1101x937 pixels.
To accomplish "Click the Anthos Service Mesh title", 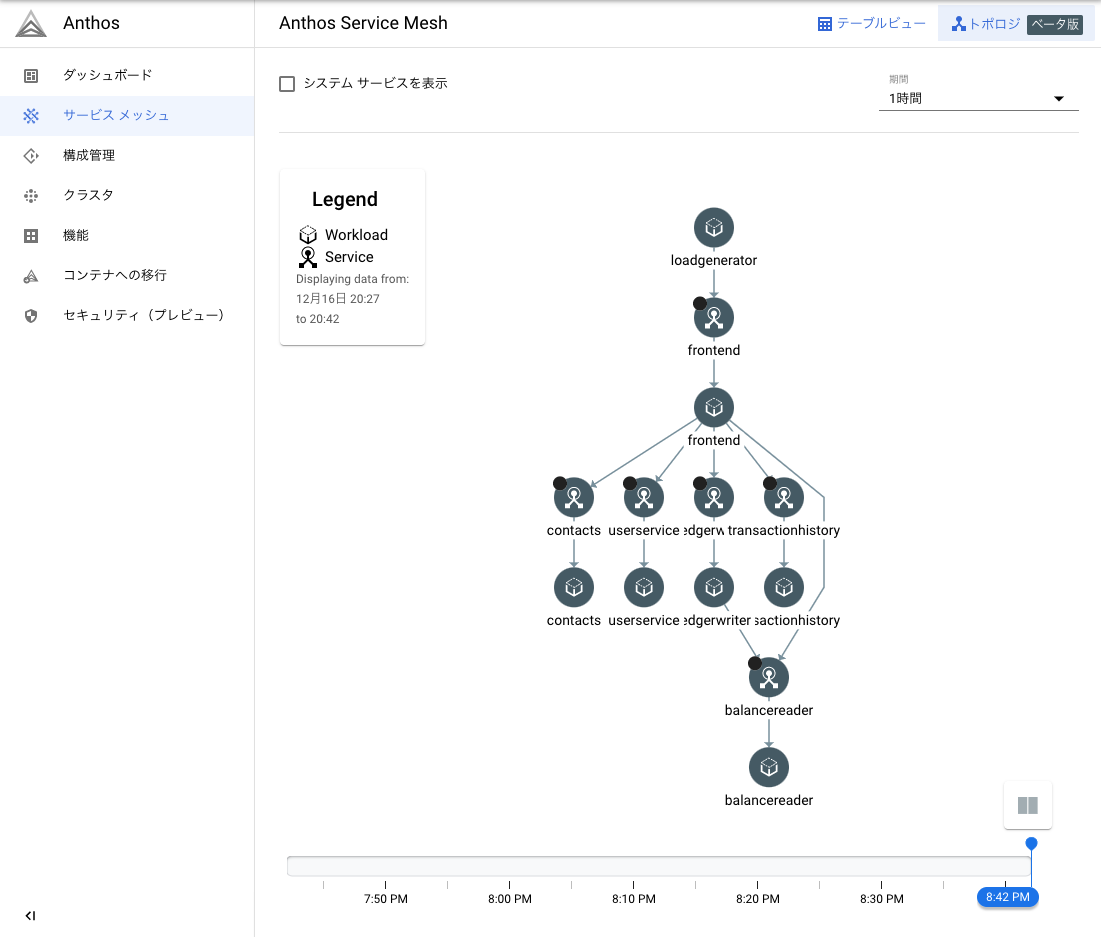I will click(x=363, y=23).
